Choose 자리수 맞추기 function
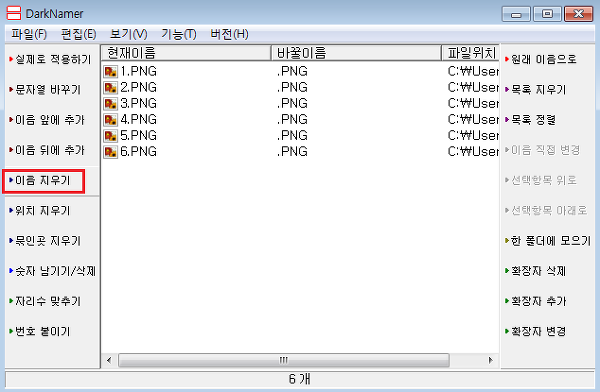Image resolution: width=600 pixels, height=392 pixels. (x=45, y=301)
